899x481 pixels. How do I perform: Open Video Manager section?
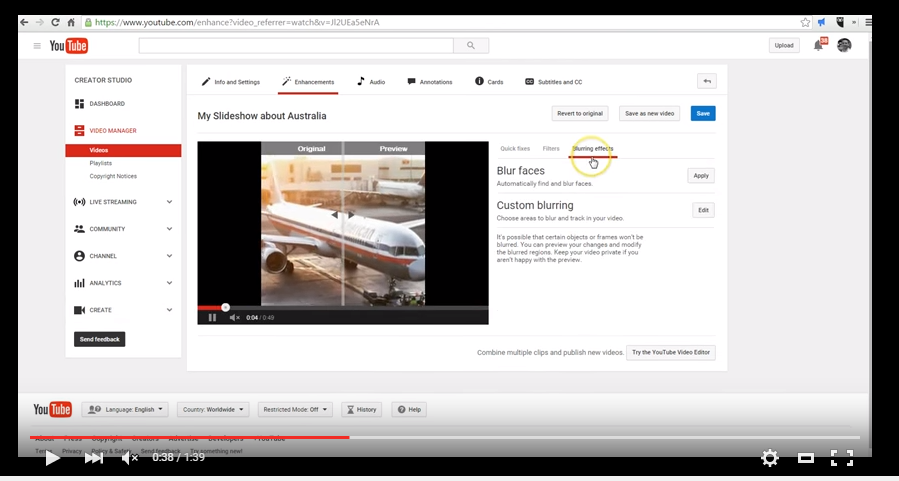coord(106,131)
